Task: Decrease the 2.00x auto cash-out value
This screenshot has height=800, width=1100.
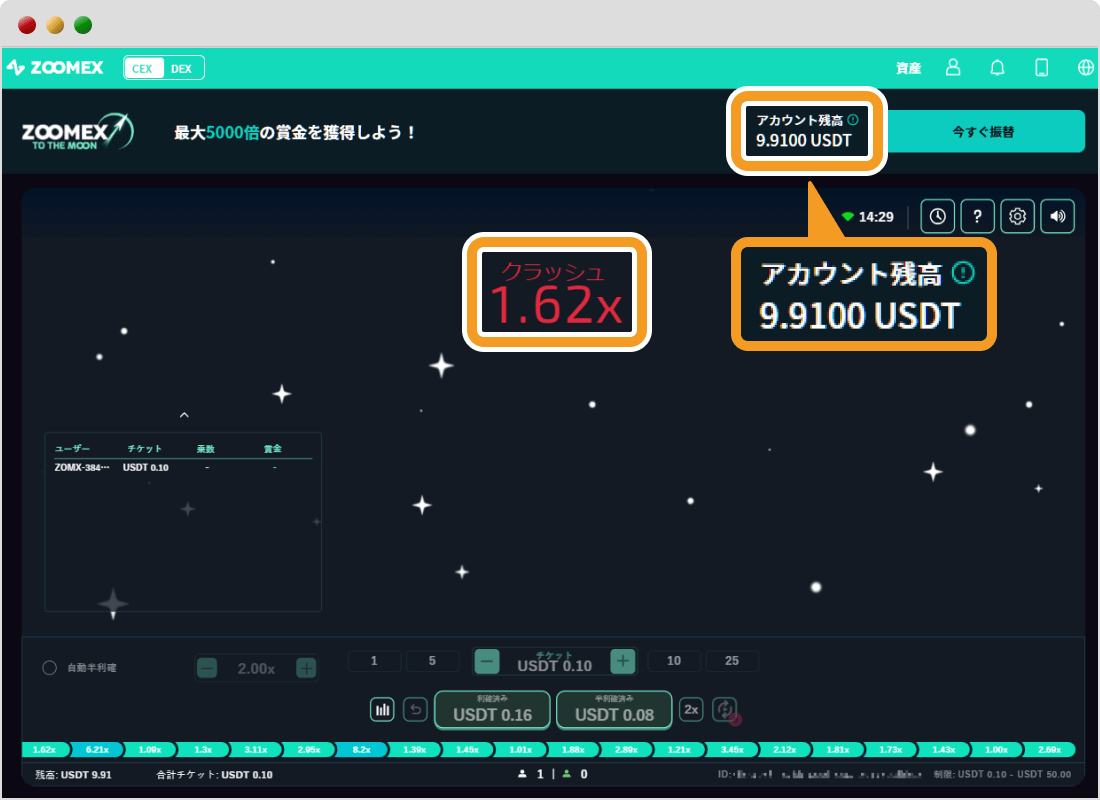Action: click(207, 667)
